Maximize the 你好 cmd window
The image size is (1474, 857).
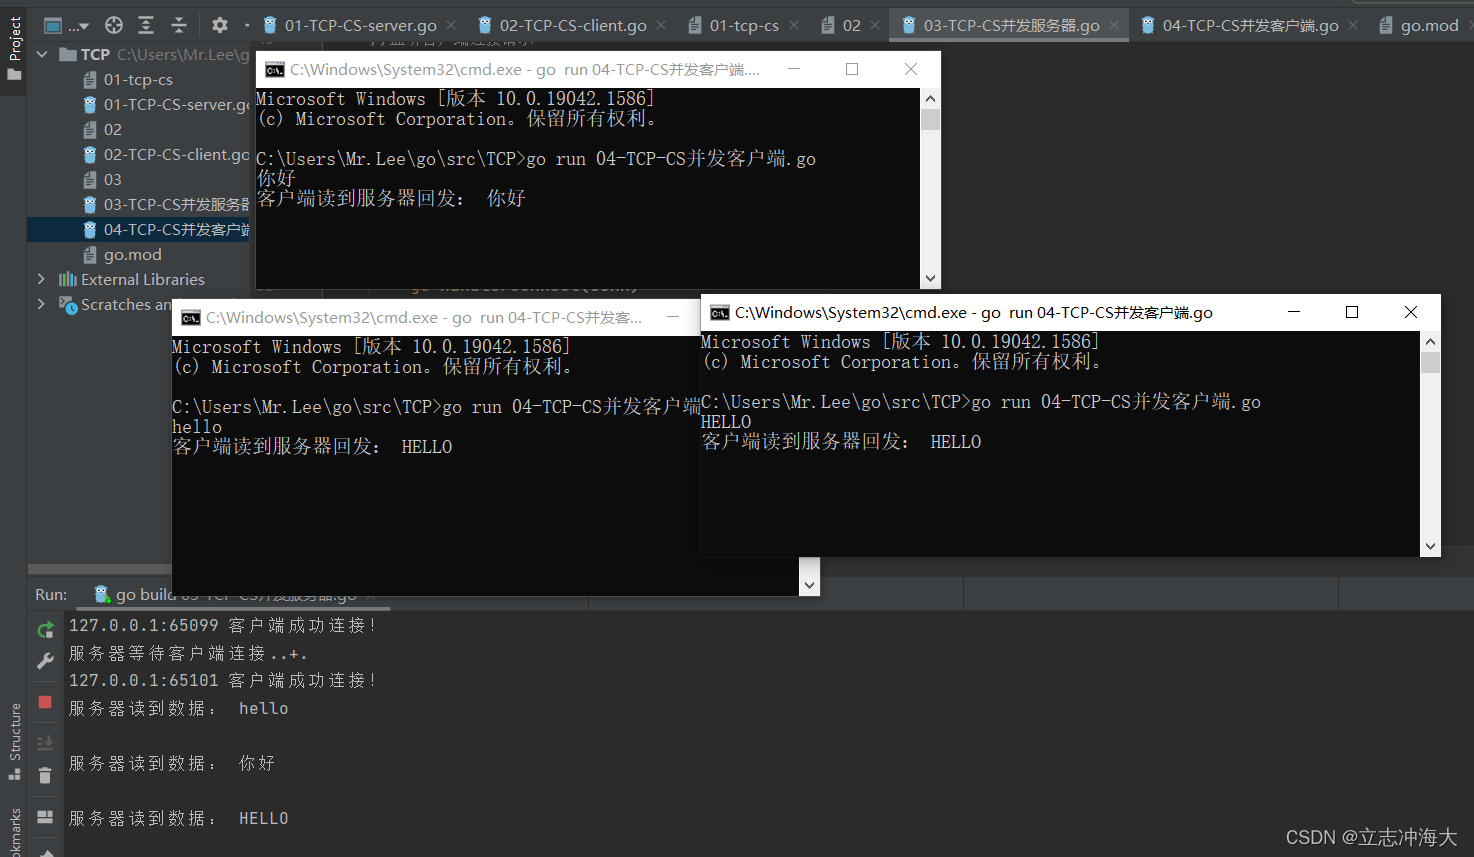(x=852, y=69)
